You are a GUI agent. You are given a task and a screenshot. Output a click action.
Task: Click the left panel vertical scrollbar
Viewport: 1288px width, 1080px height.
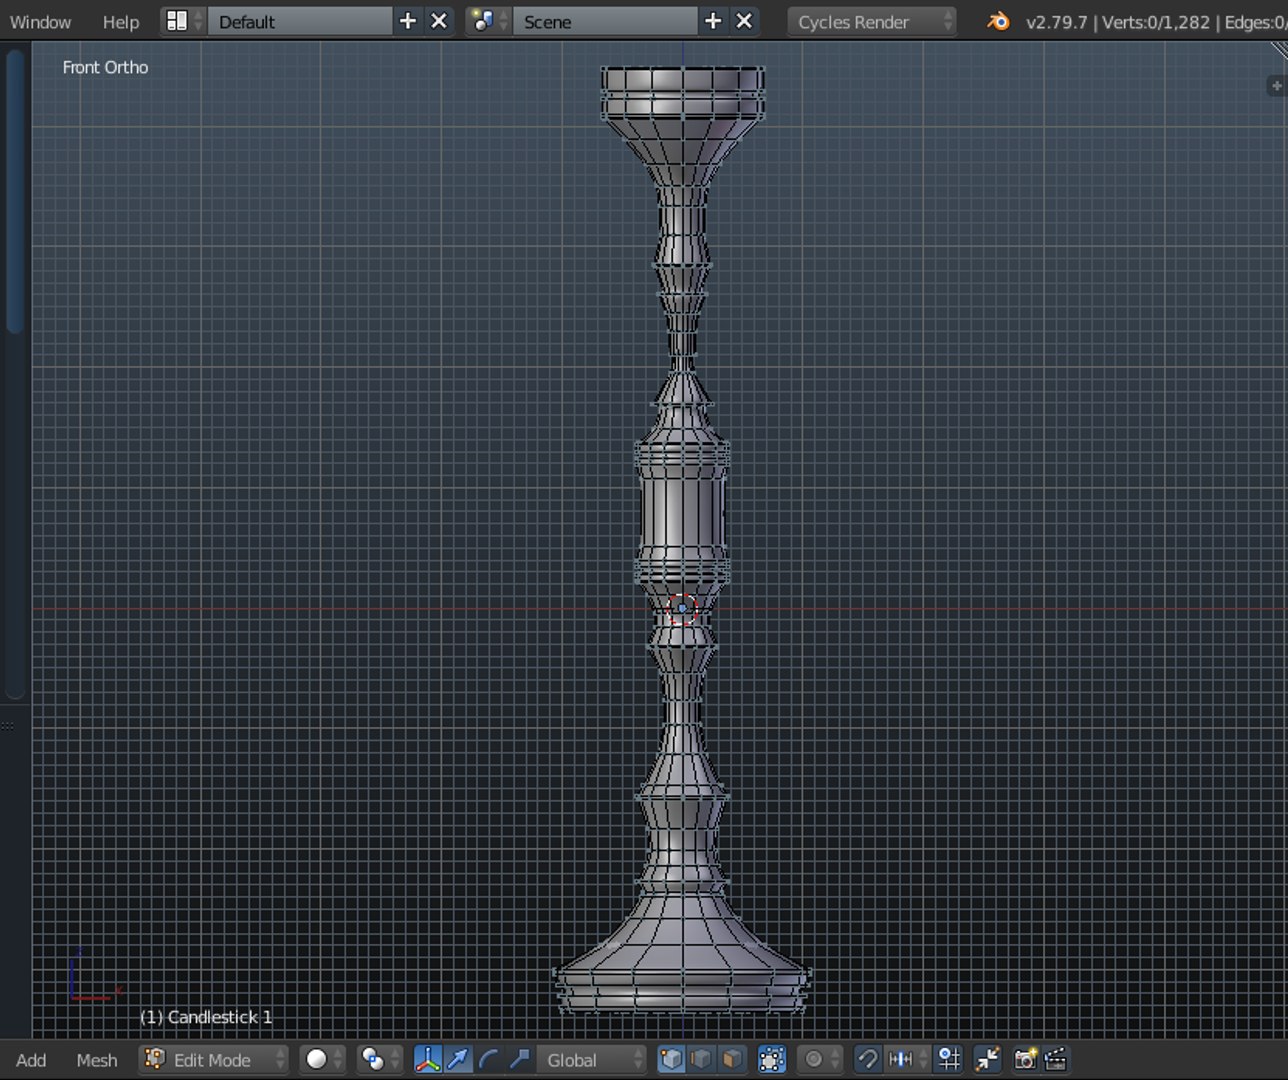pyautogui.click(x=14, y=191)
